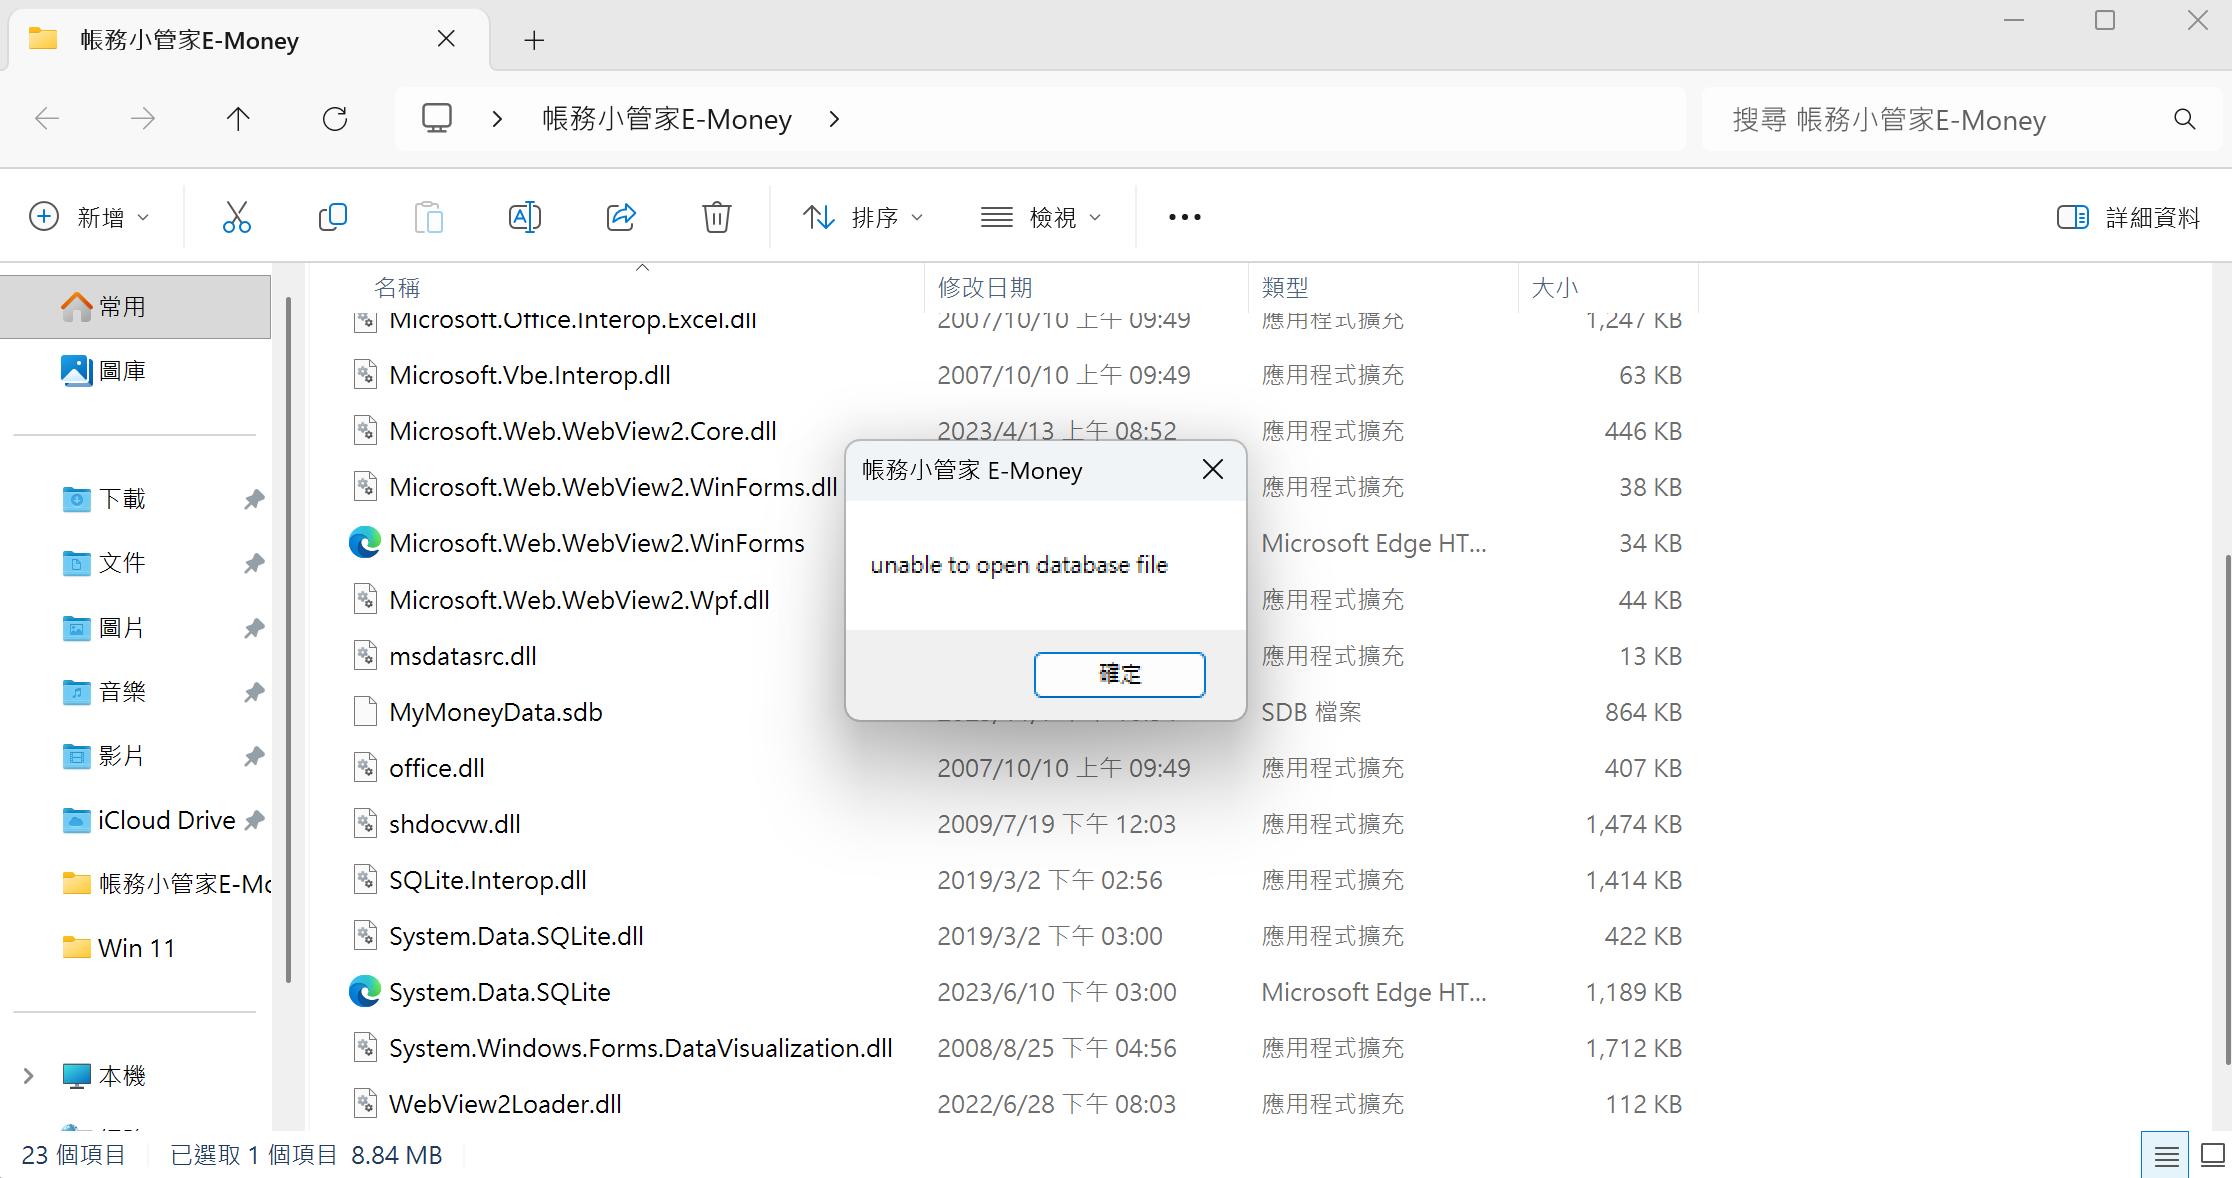Screen dimensions: 2232x1178
Task: Open the see-more ellipsis menu
Action: tap(1184, 216)
